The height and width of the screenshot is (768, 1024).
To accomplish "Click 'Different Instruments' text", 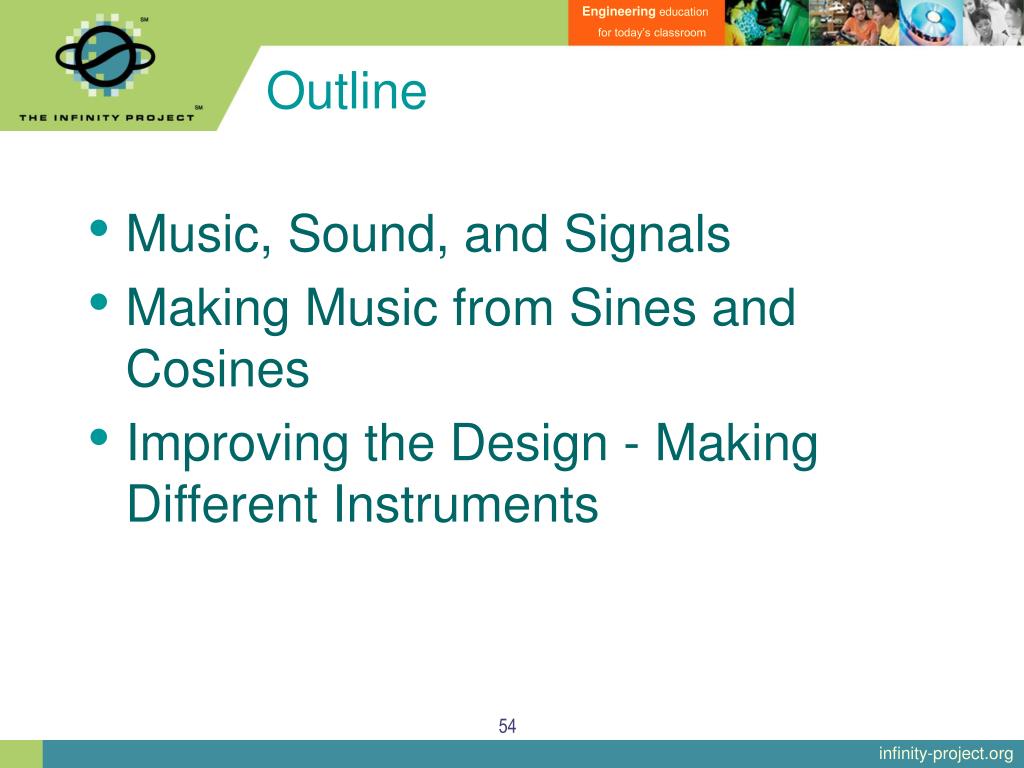I will pos(362,504).
